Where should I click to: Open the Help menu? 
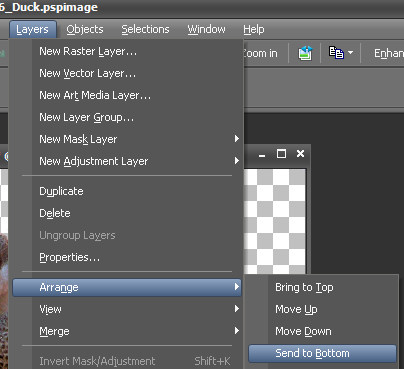[254, 29]
